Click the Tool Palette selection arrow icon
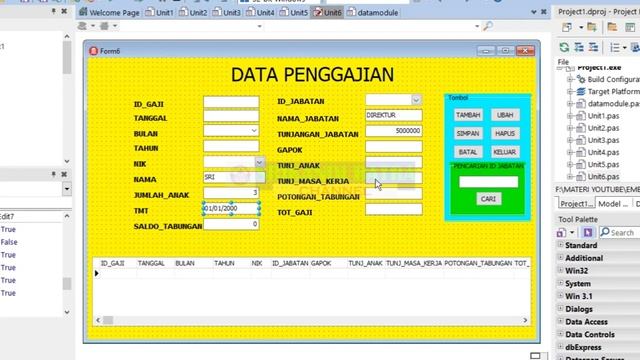 pyautogui.click(x=588, y=233)
